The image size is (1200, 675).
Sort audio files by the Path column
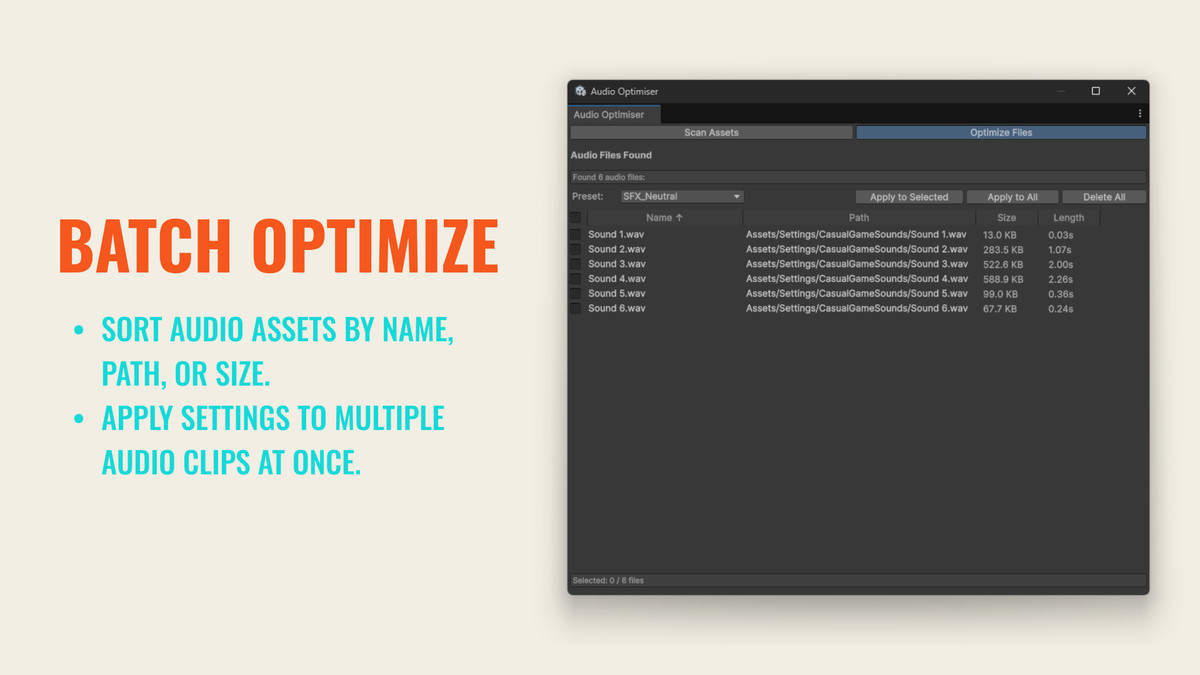point(858,217)
